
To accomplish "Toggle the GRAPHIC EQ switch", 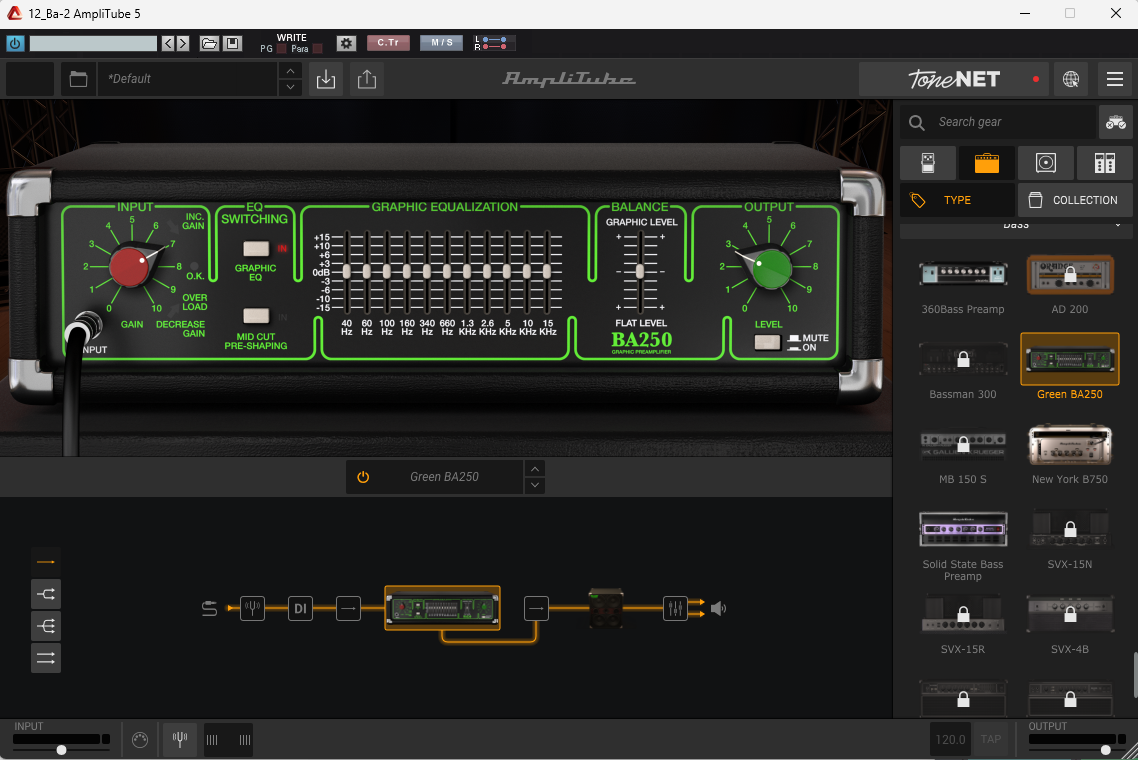I will (255, 249).
